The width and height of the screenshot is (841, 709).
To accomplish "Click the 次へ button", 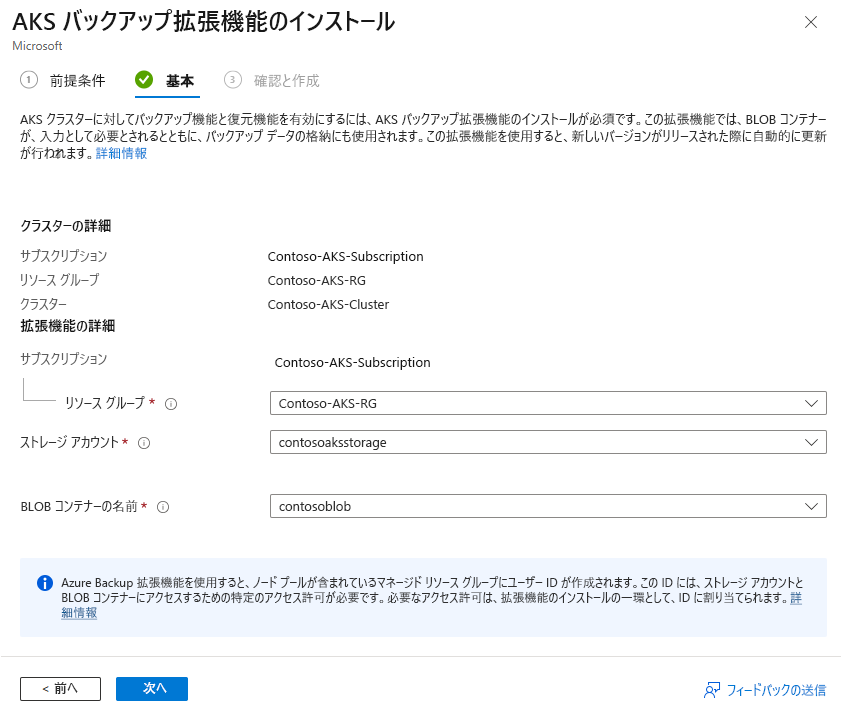I will point(152,689).
